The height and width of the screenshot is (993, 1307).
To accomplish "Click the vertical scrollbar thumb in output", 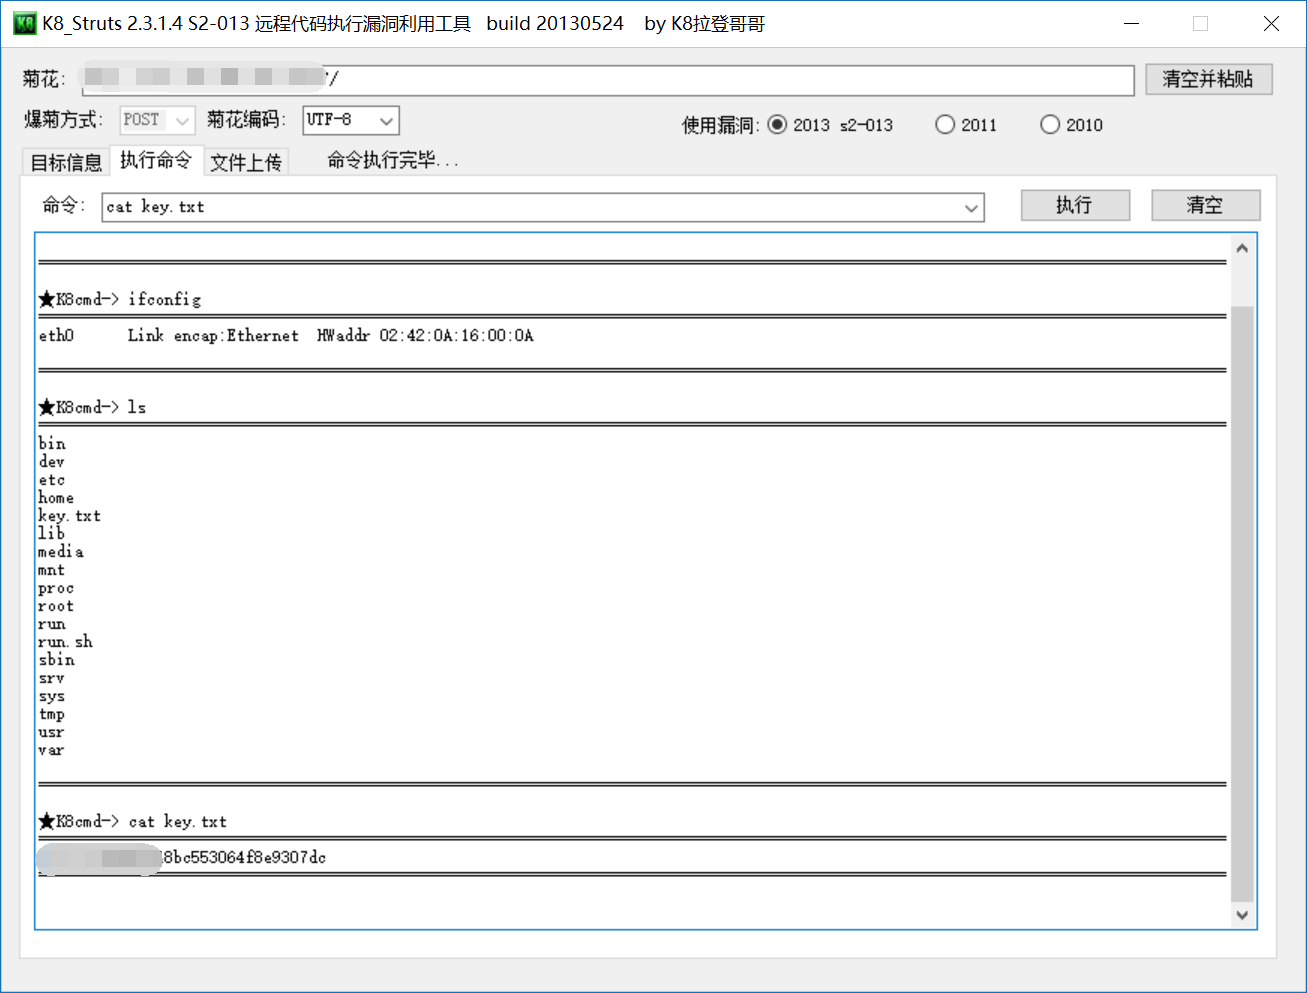I will coord(1242,600).
